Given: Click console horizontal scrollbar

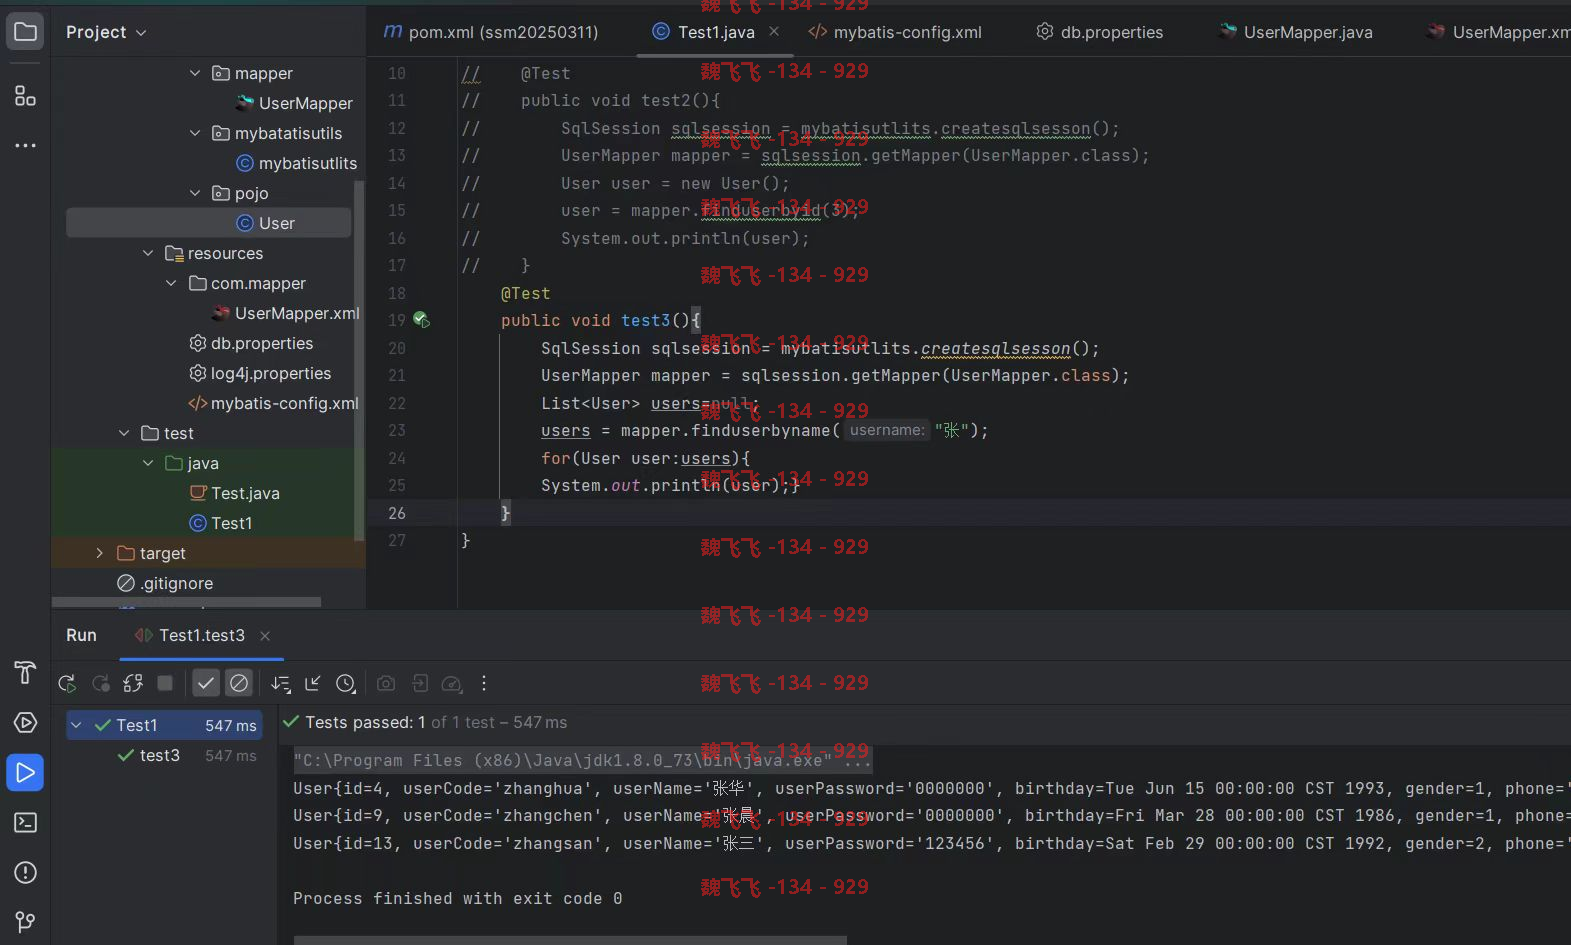Looking at the screenshot, I should (570, 940).
